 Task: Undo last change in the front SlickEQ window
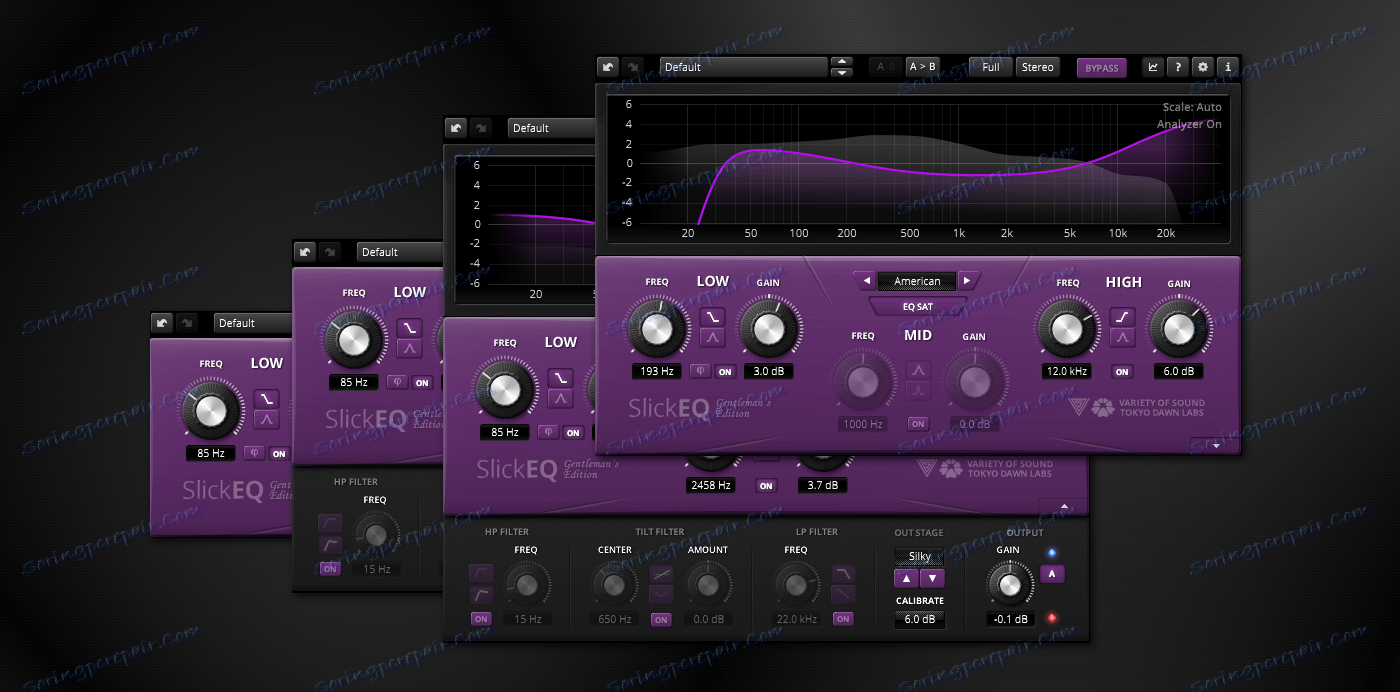coord(608,67)
